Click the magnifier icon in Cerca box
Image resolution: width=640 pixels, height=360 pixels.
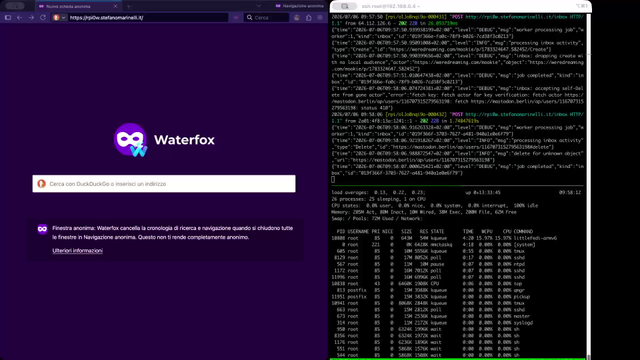249,18
